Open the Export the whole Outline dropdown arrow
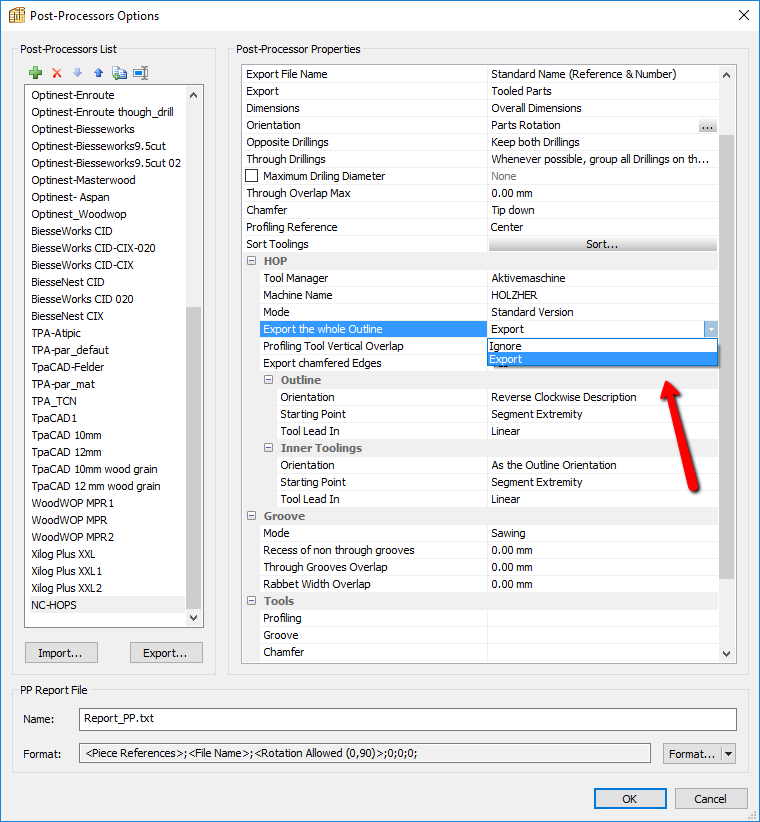Screen dimensions: 760x822 pyautogui.click(x=711, y=329)
